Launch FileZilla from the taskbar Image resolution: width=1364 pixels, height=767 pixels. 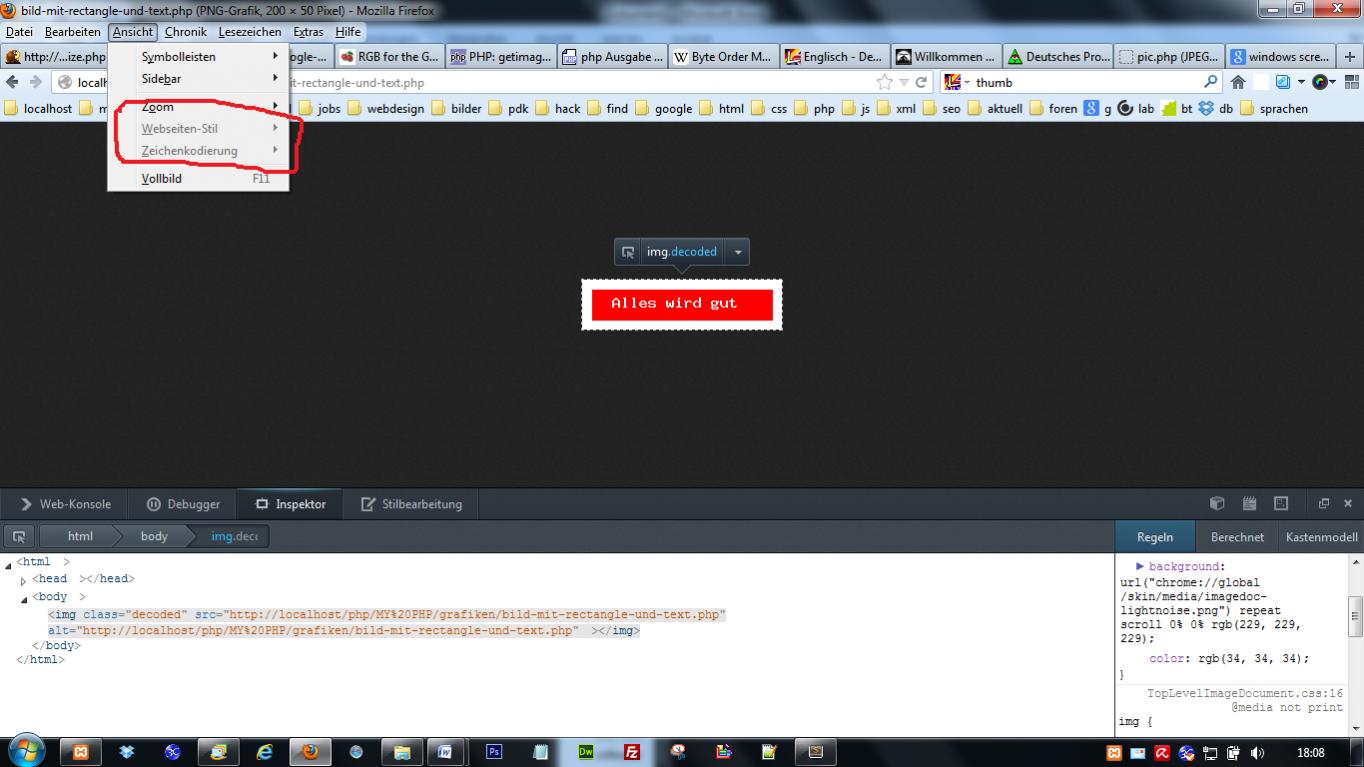coord(632,752)
